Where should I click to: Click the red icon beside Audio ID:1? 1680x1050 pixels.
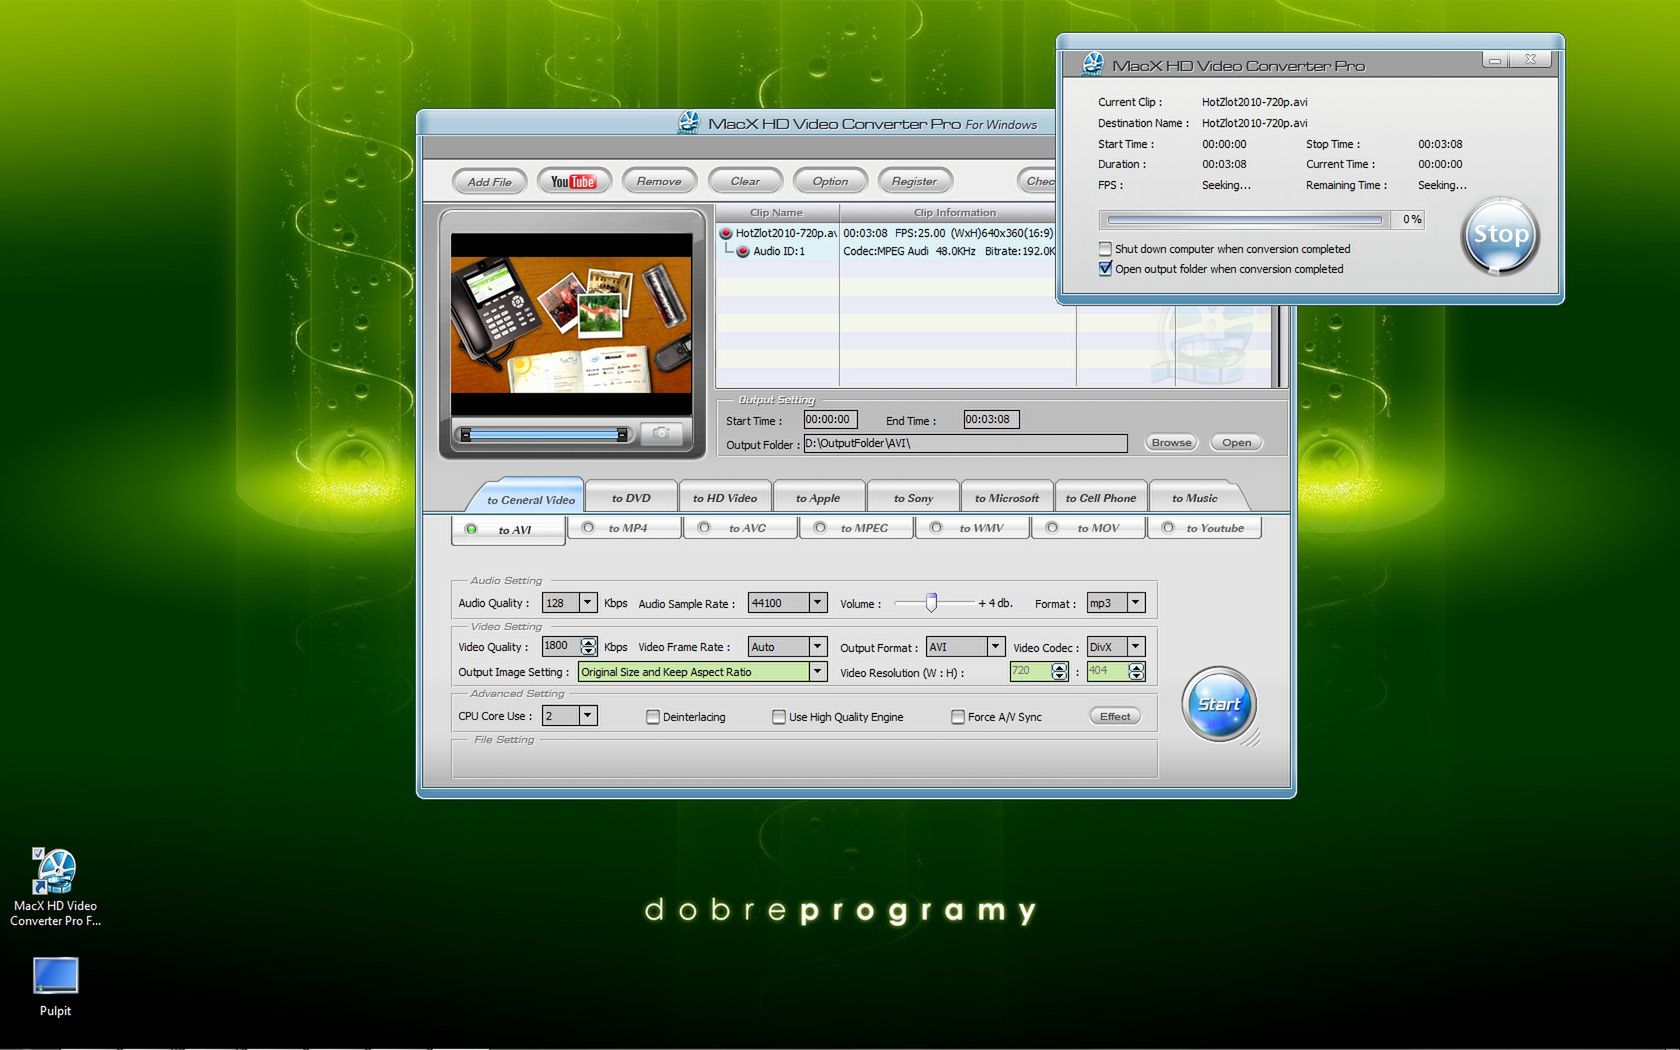743,251
